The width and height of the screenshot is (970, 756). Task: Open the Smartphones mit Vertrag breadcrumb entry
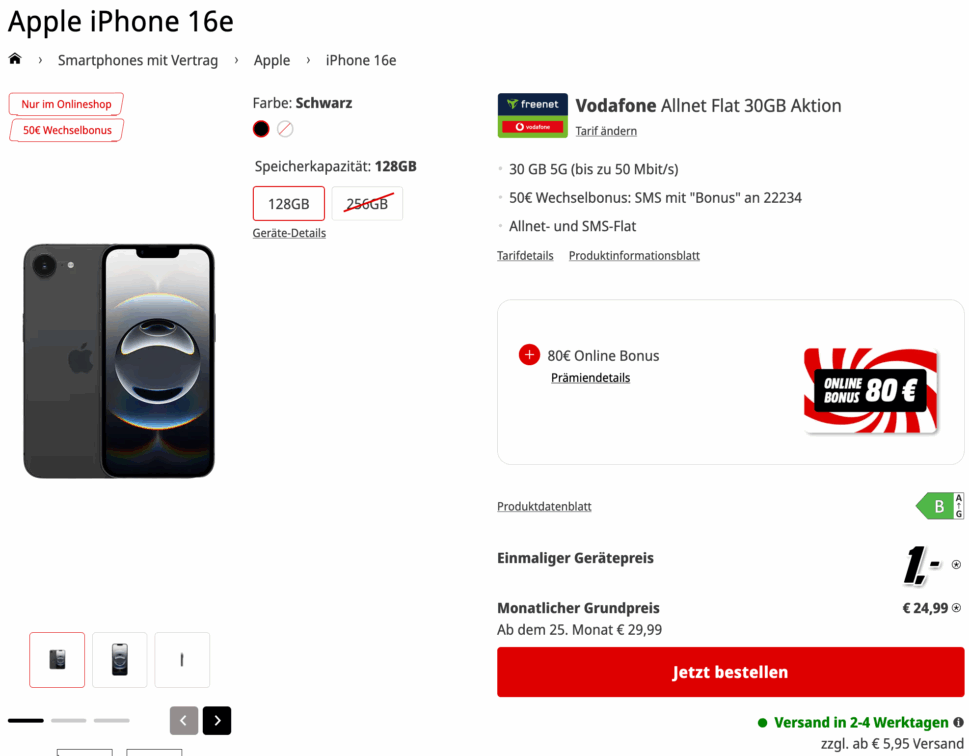[x=138, y=60]
